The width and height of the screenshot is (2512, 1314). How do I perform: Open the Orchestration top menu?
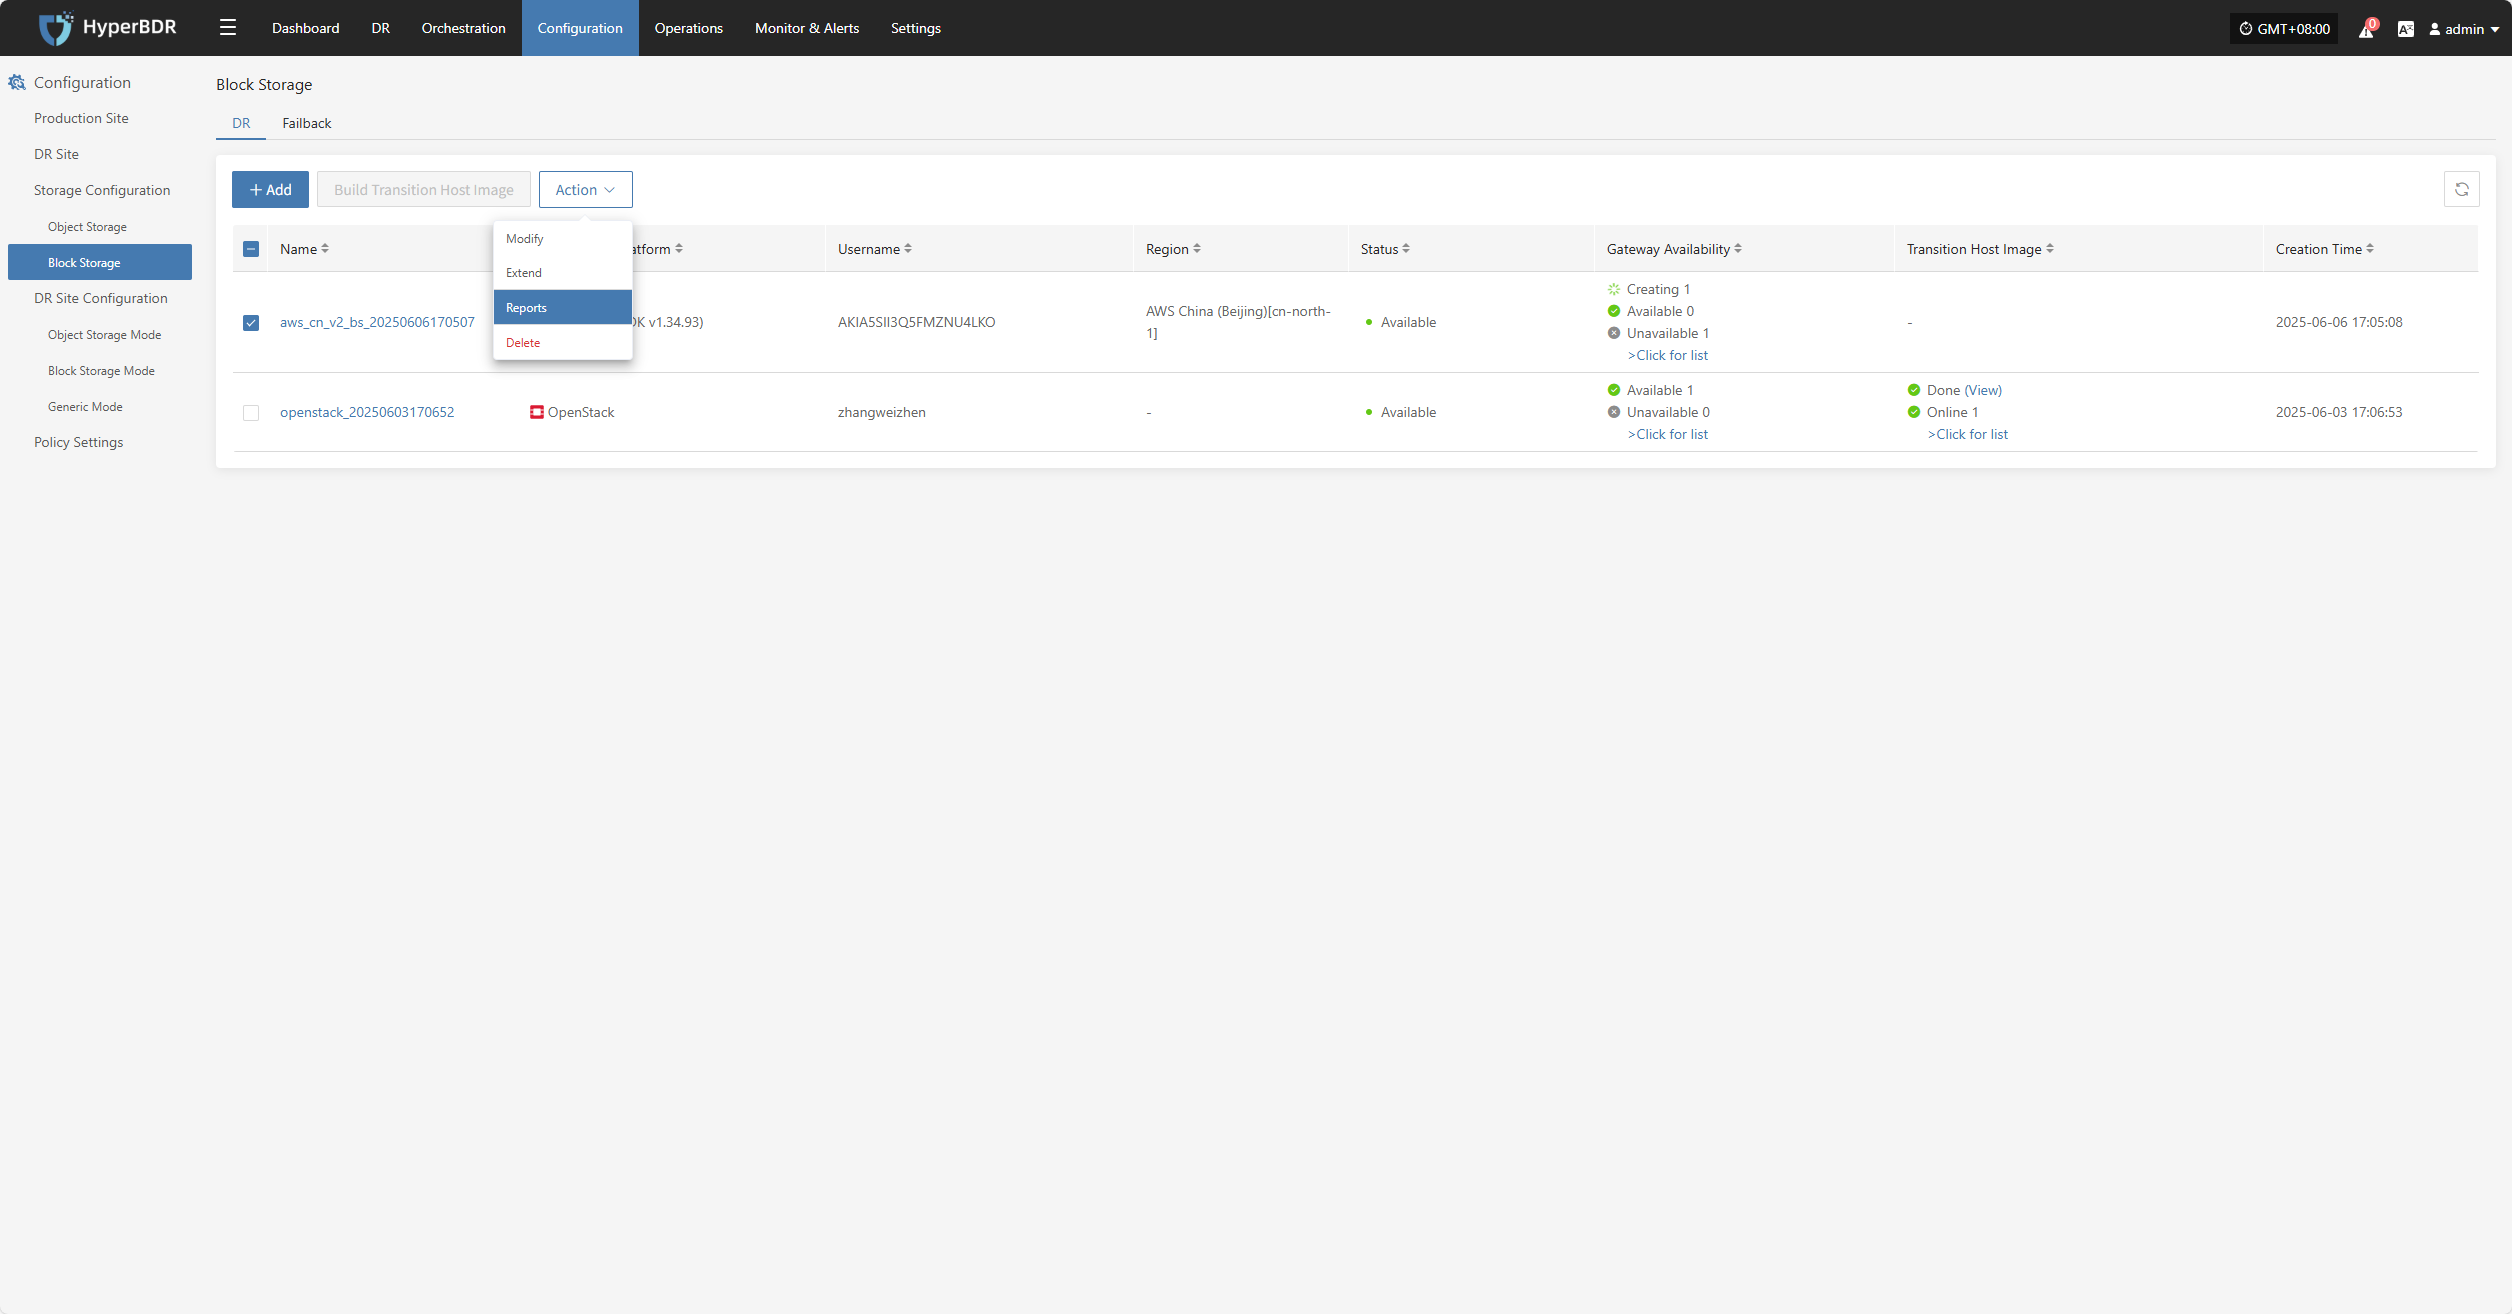coord(463,28)
